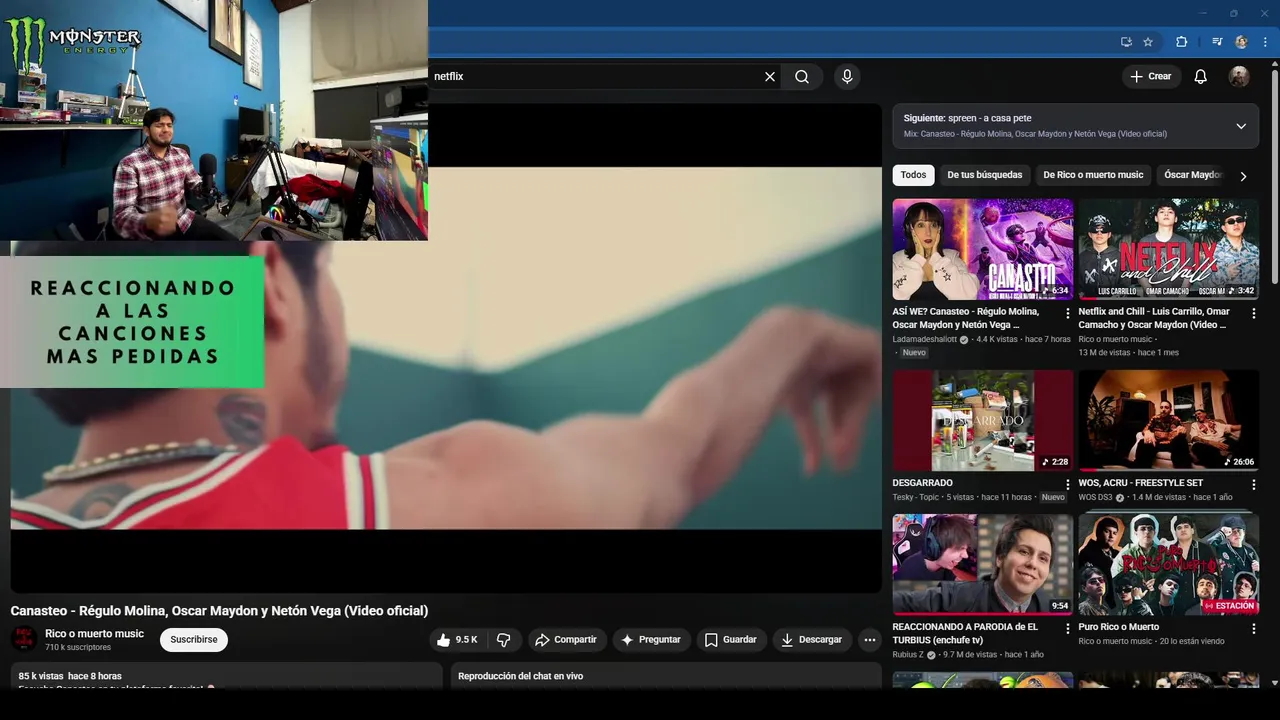Click ASÍ WE? Canasteo video title
This screenshot has width=1280, height=720.
(966, 318)
